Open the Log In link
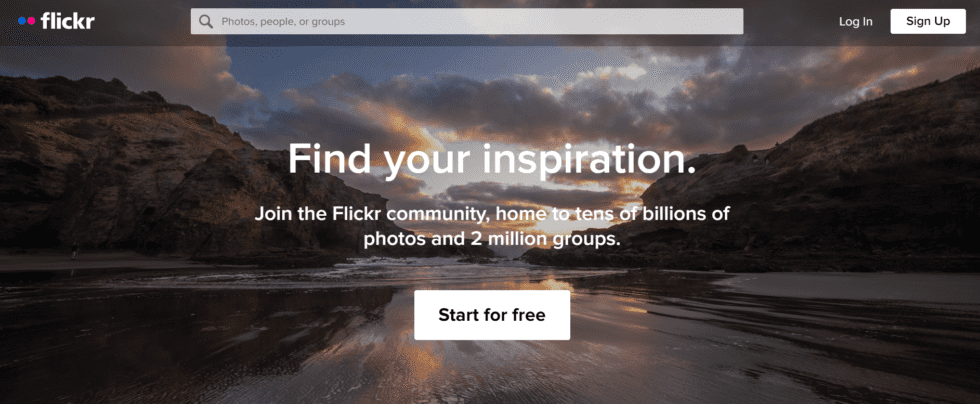The height and width of the screenshot is (404, 980). [x=856, y=21]
